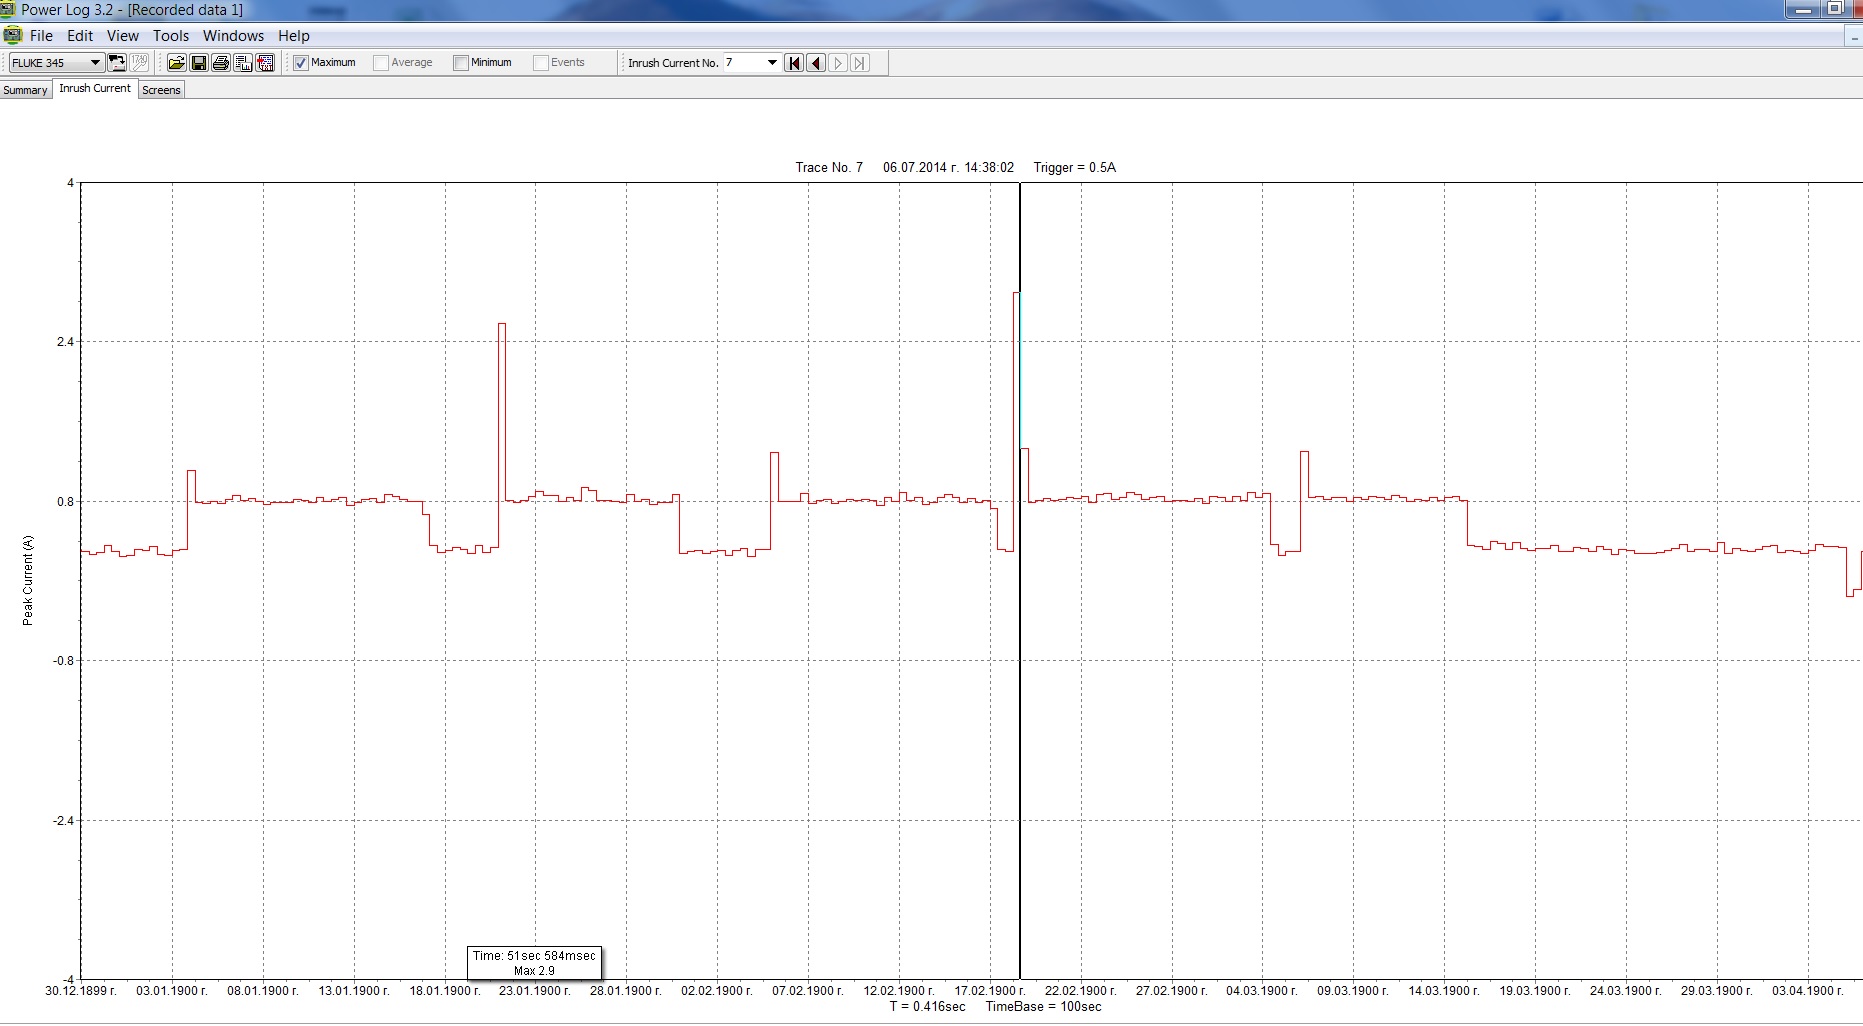
Task: Expand the FLUKE 345 device dropdown
Action: point(95,63)
